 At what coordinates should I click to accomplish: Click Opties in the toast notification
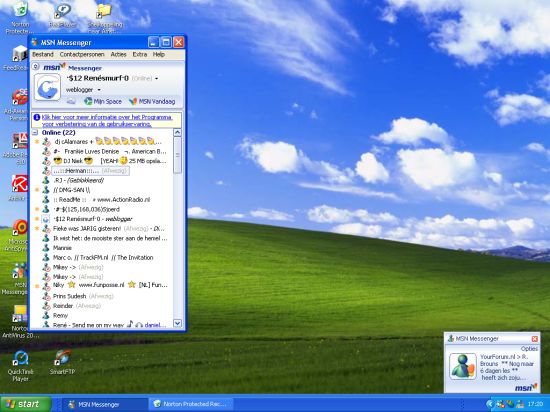pos(529,349)
